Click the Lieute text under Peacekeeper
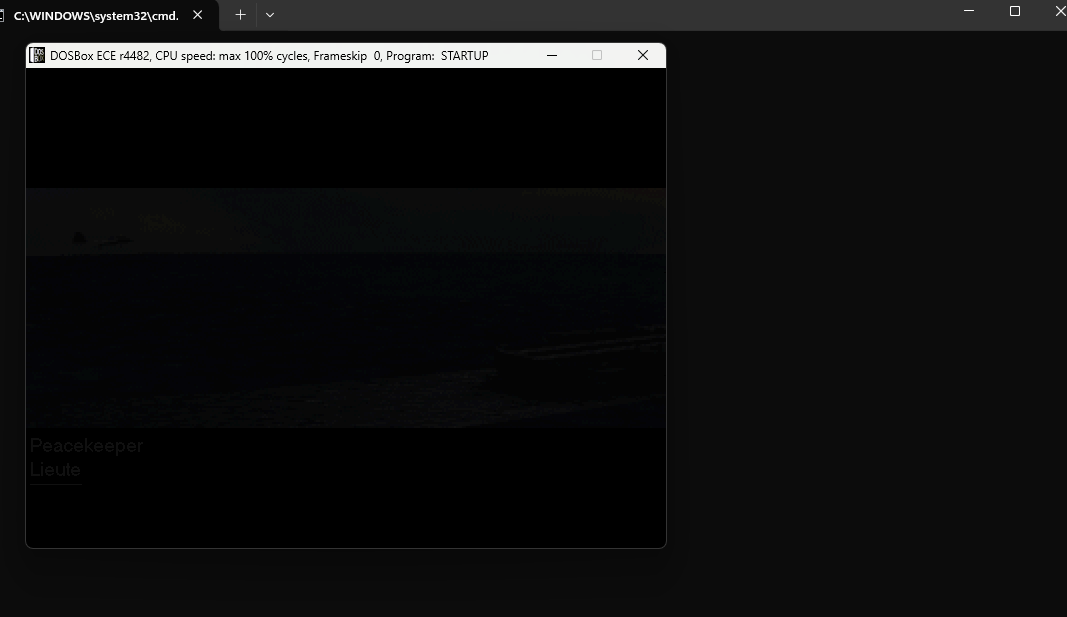The image size is (1067, 617). pos(55,469)
